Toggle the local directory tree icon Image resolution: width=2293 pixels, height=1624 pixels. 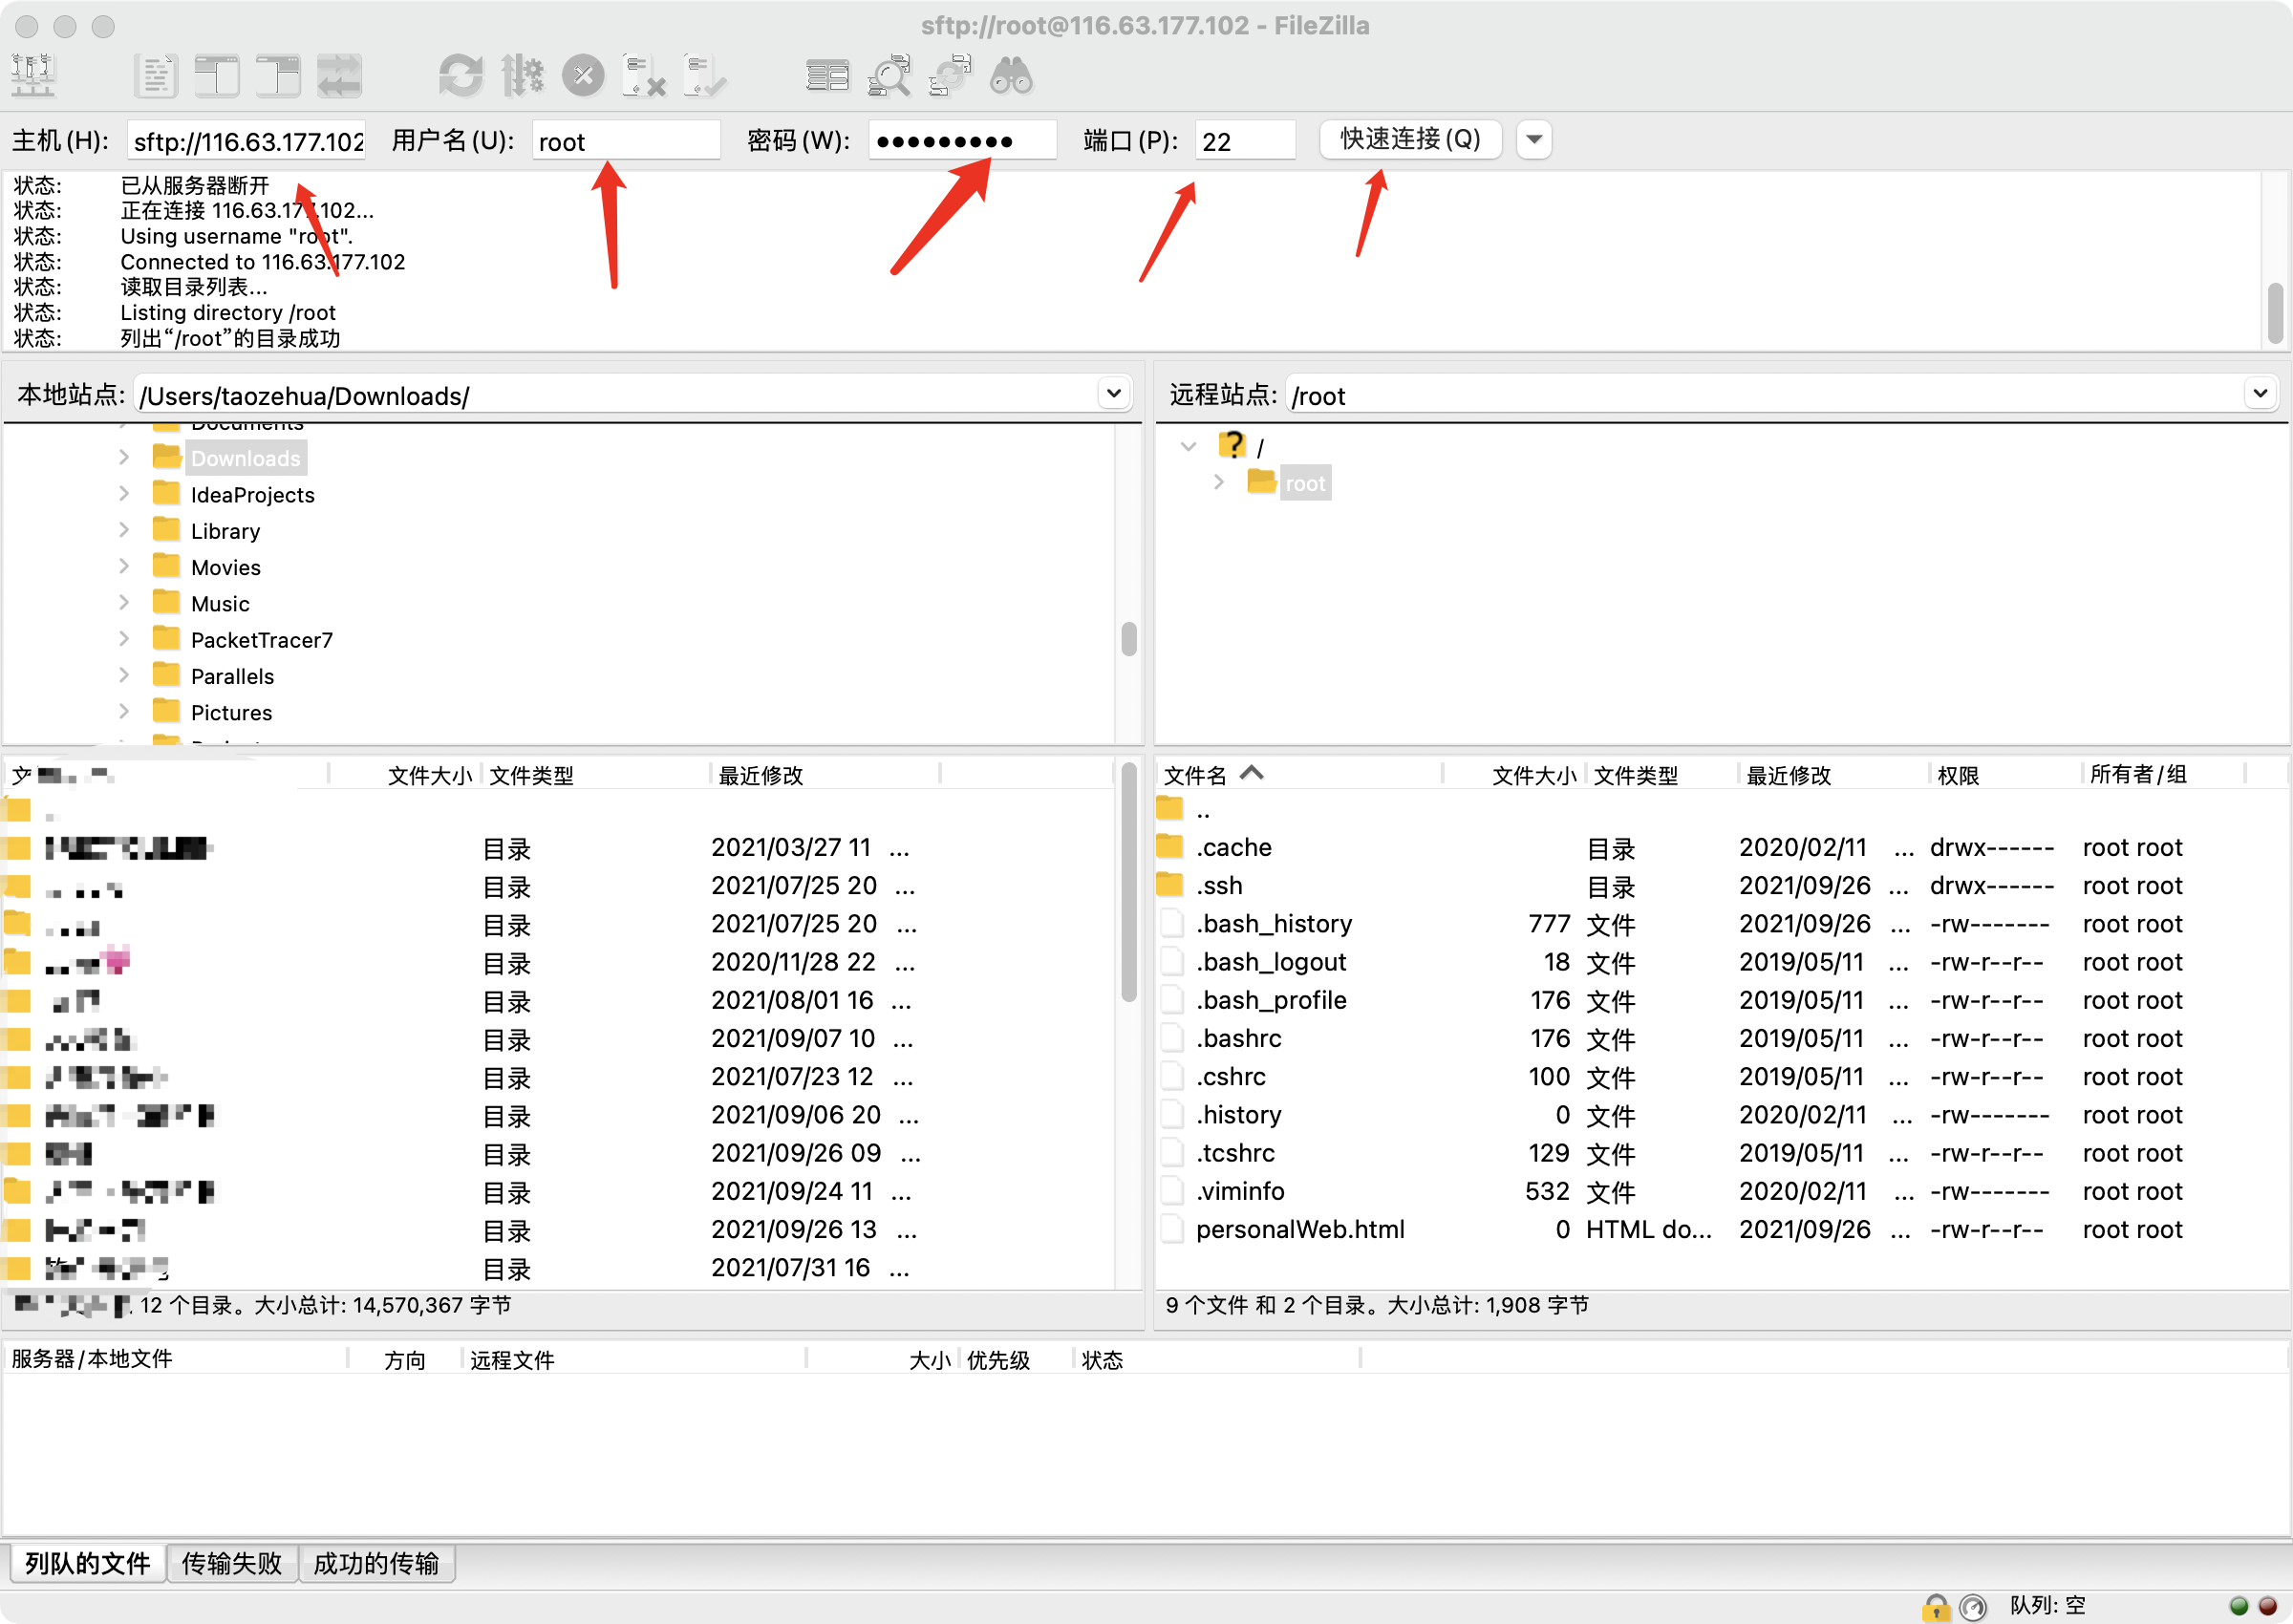(x=216, y=76)
